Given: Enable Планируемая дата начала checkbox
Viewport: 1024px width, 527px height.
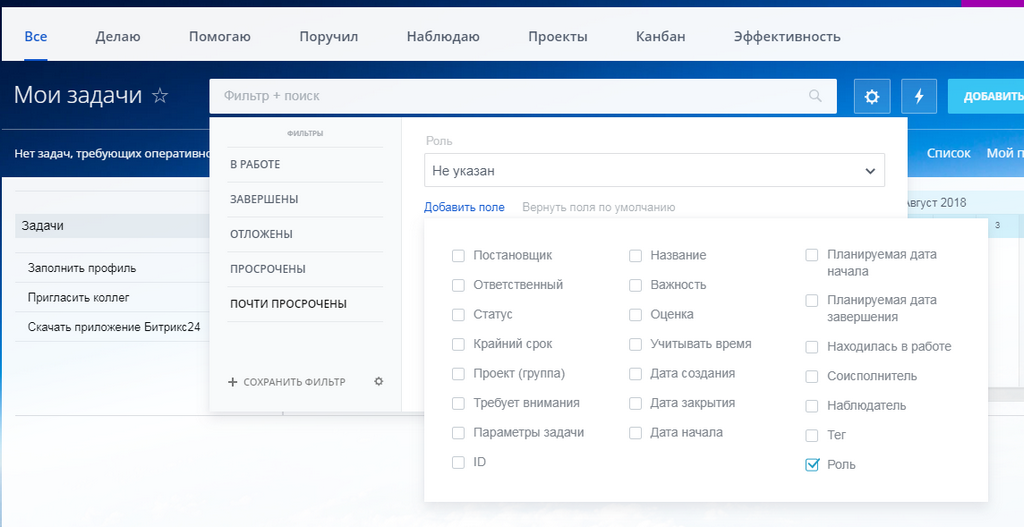Looking at the screenshot, I should pos(811,255).
